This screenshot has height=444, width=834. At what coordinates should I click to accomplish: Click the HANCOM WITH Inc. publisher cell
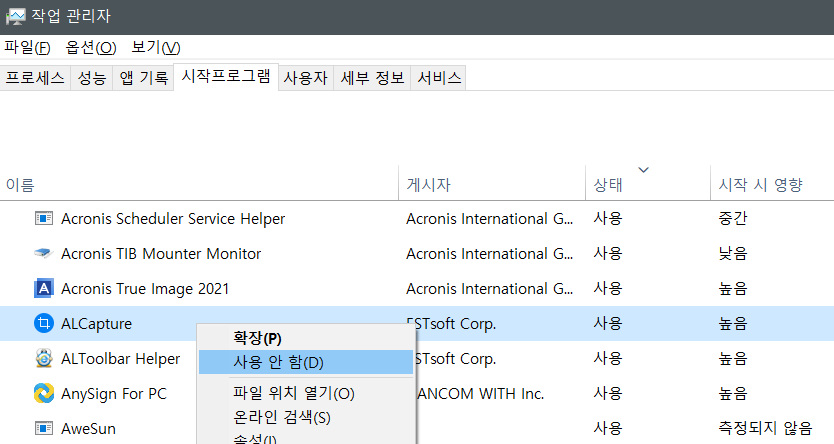480,394
